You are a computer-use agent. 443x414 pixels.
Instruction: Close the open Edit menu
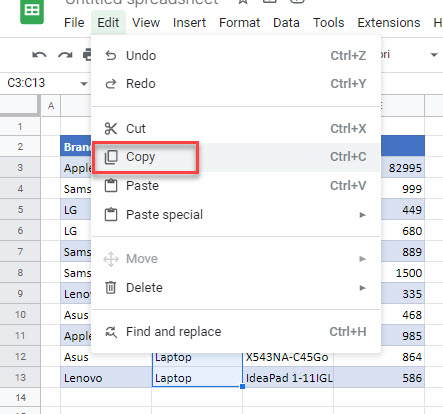tap(108, 23)
